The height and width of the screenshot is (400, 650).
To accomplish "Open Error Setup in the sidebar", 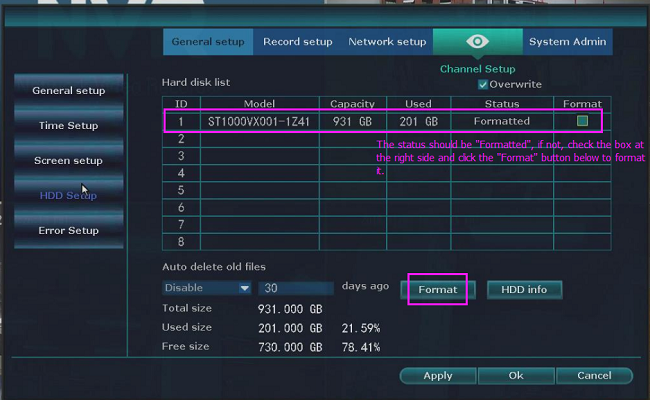I will click(x=69, y=230).
